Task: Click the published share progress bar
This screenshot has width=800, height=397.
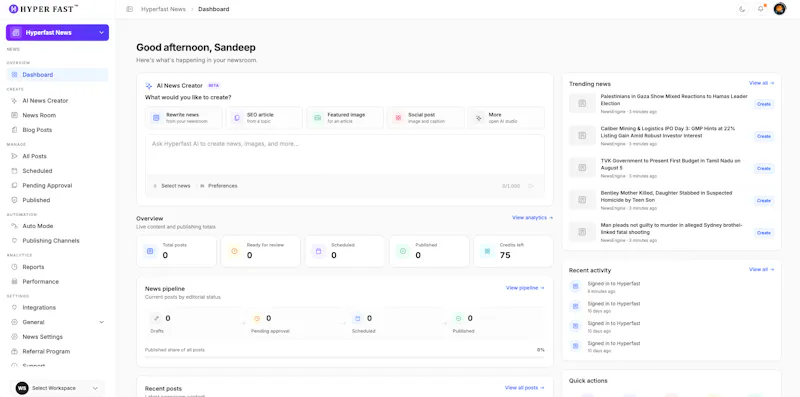Action: pyautogui.click(x=345, y=357)
